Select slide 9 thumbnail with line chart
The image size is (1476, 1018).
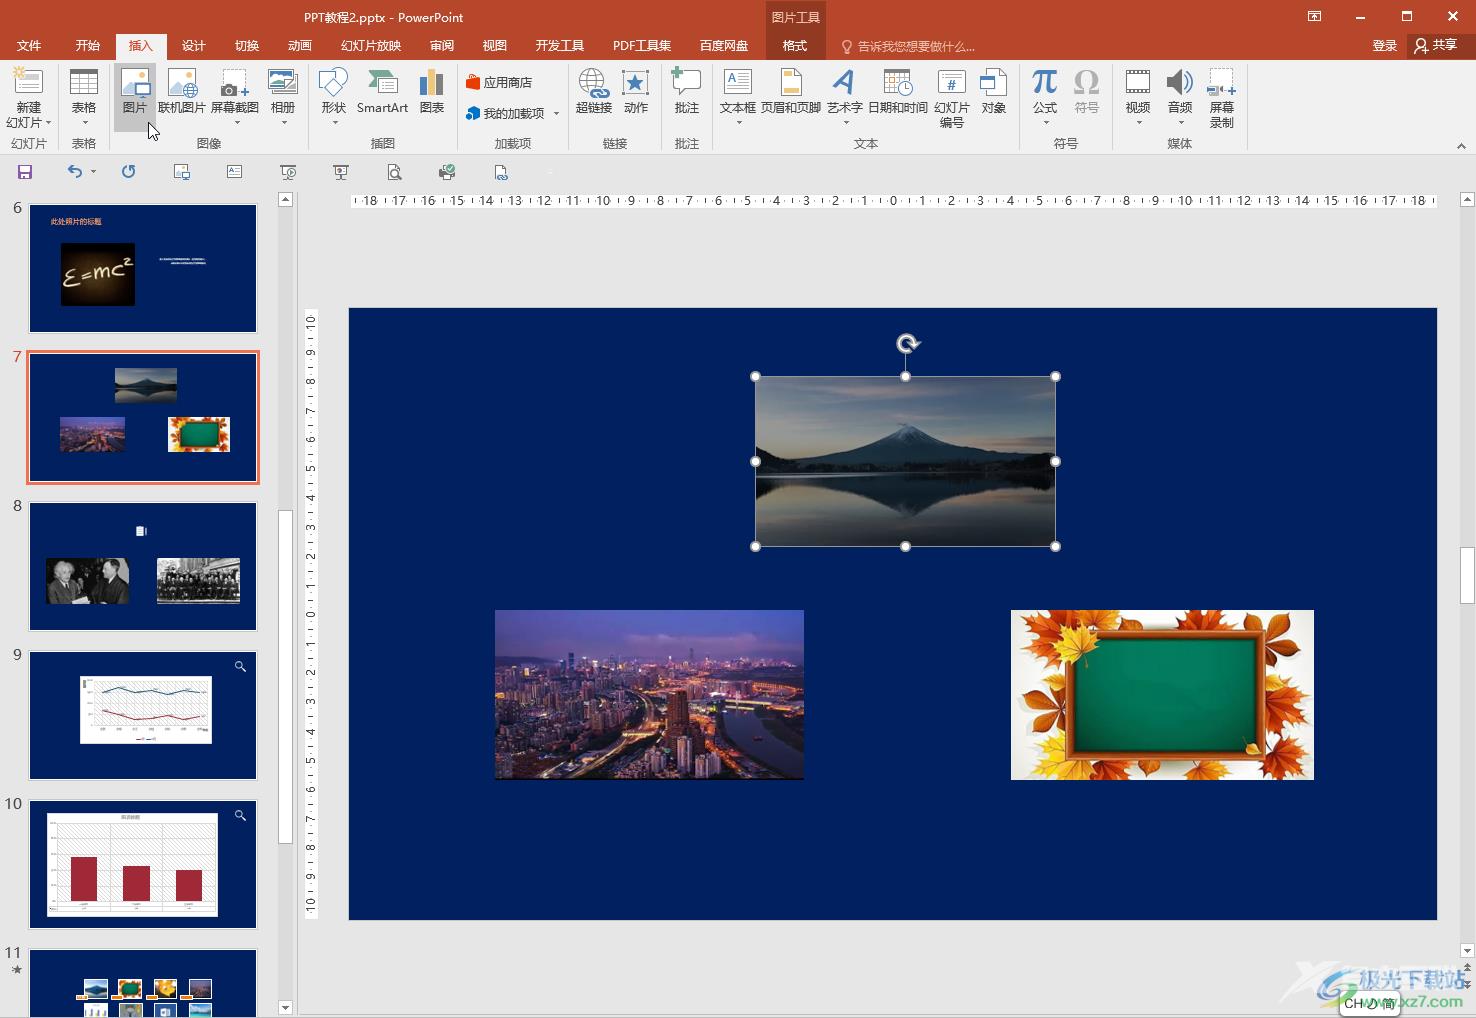(x=143, y=715)
